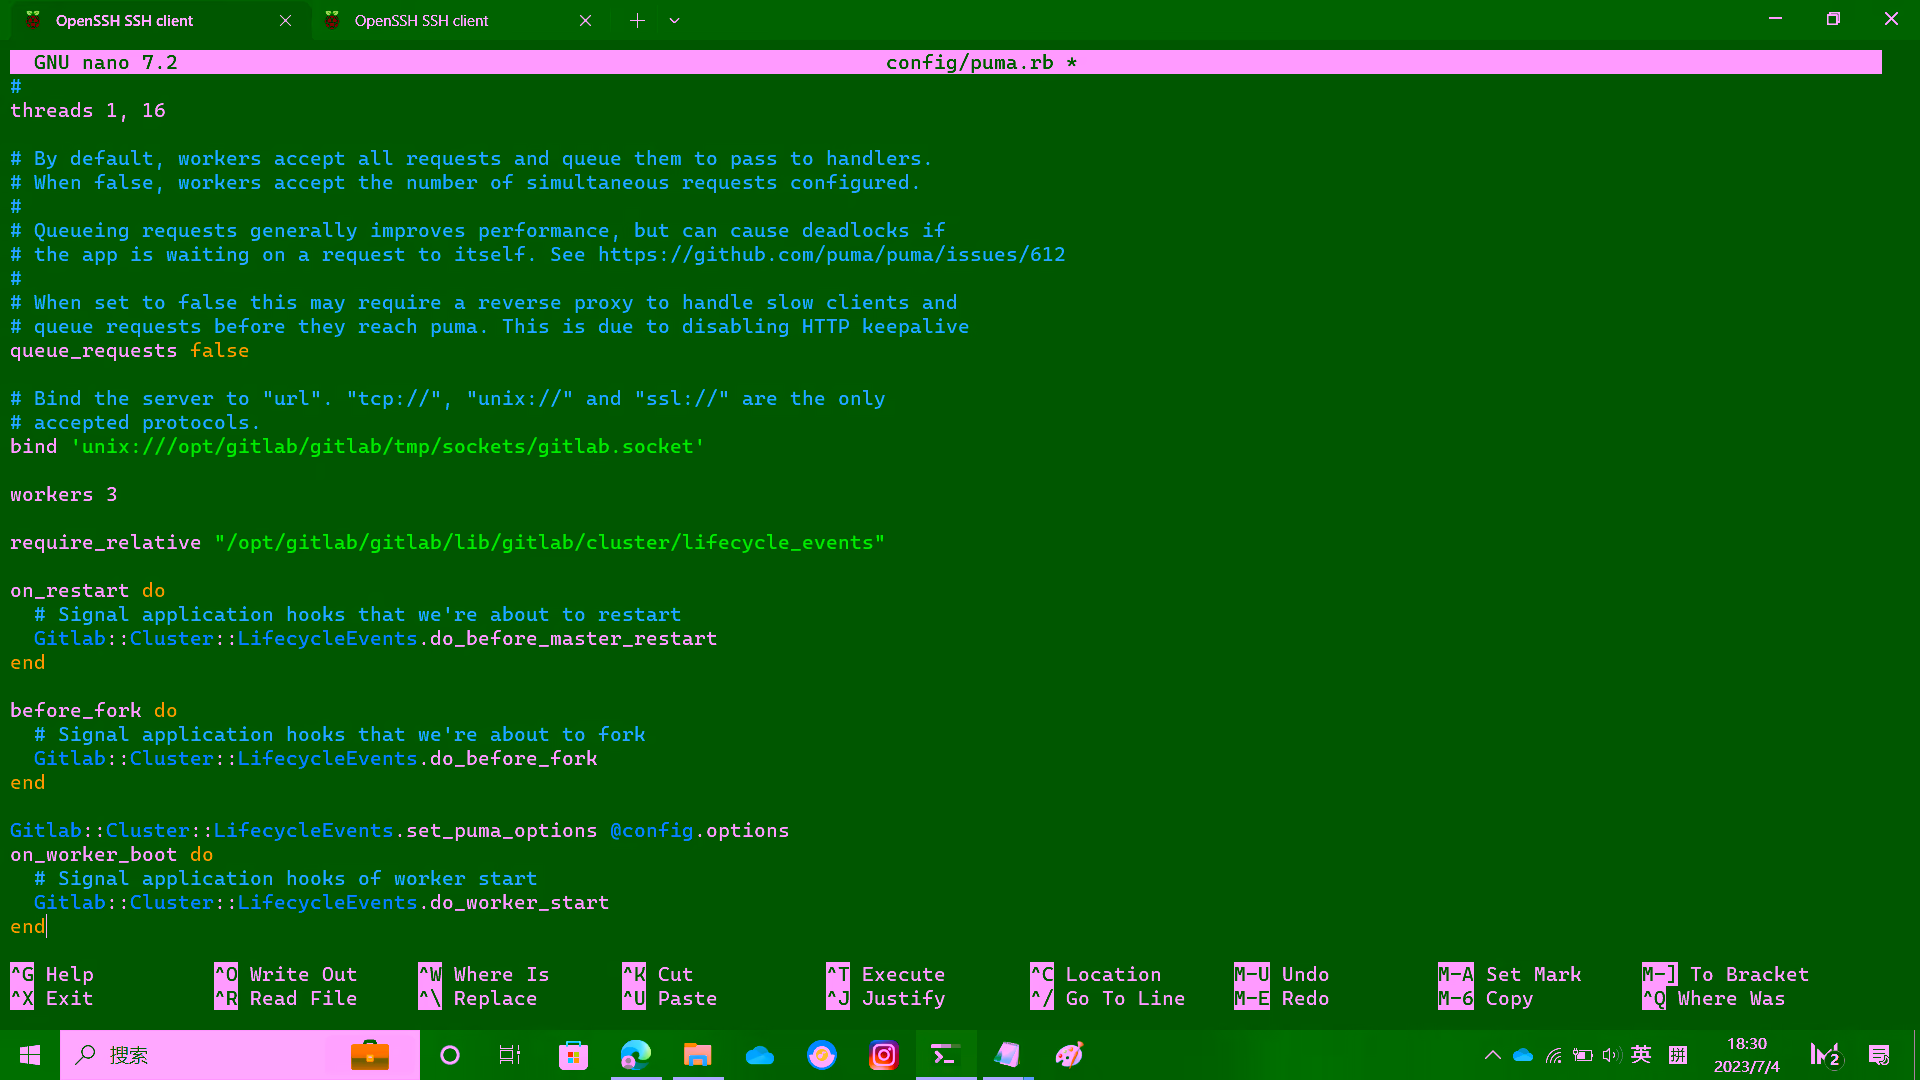1920x1080 pixels.
Task: Launch Microsoft Edge from taskbar
Action: click(x=636, y=1055)
